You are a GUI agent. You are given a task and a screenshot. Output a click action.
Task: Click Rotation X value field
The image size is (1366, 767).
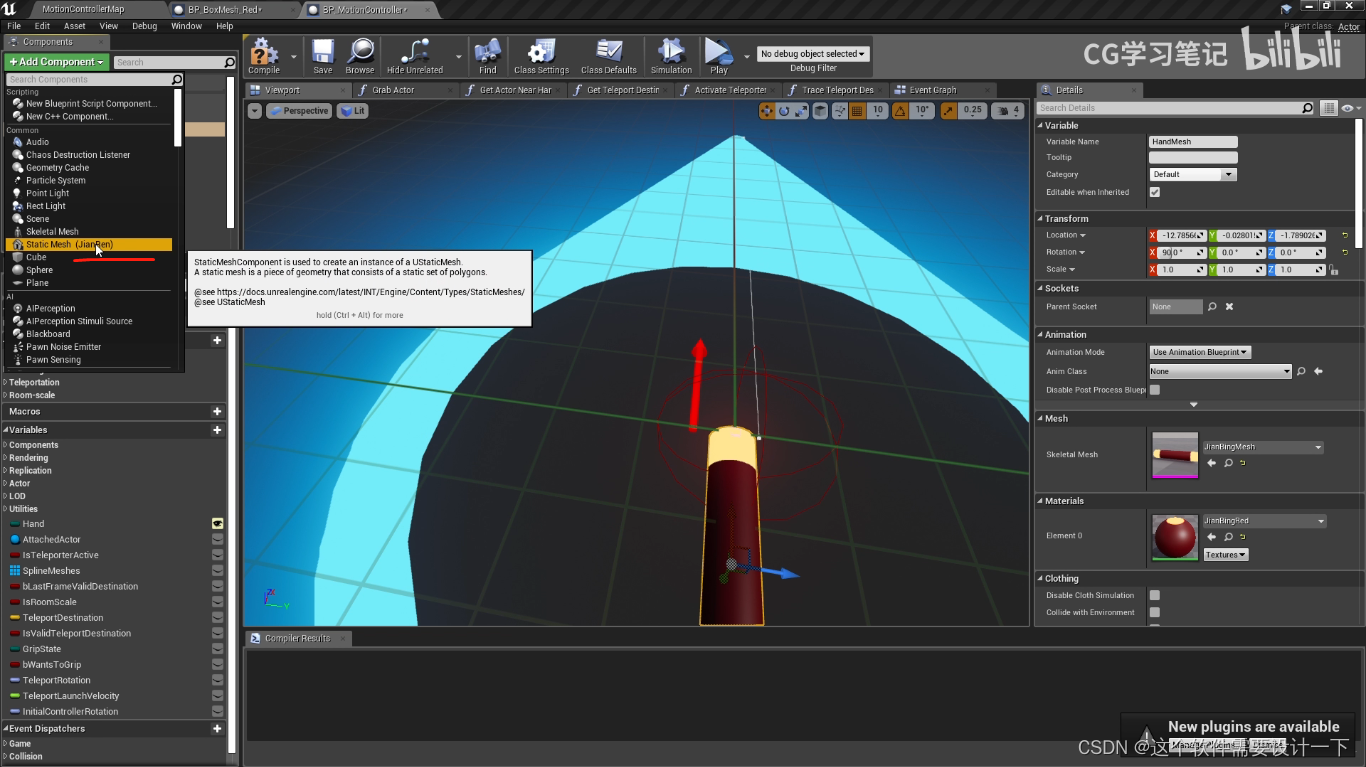click(1182, 252)
